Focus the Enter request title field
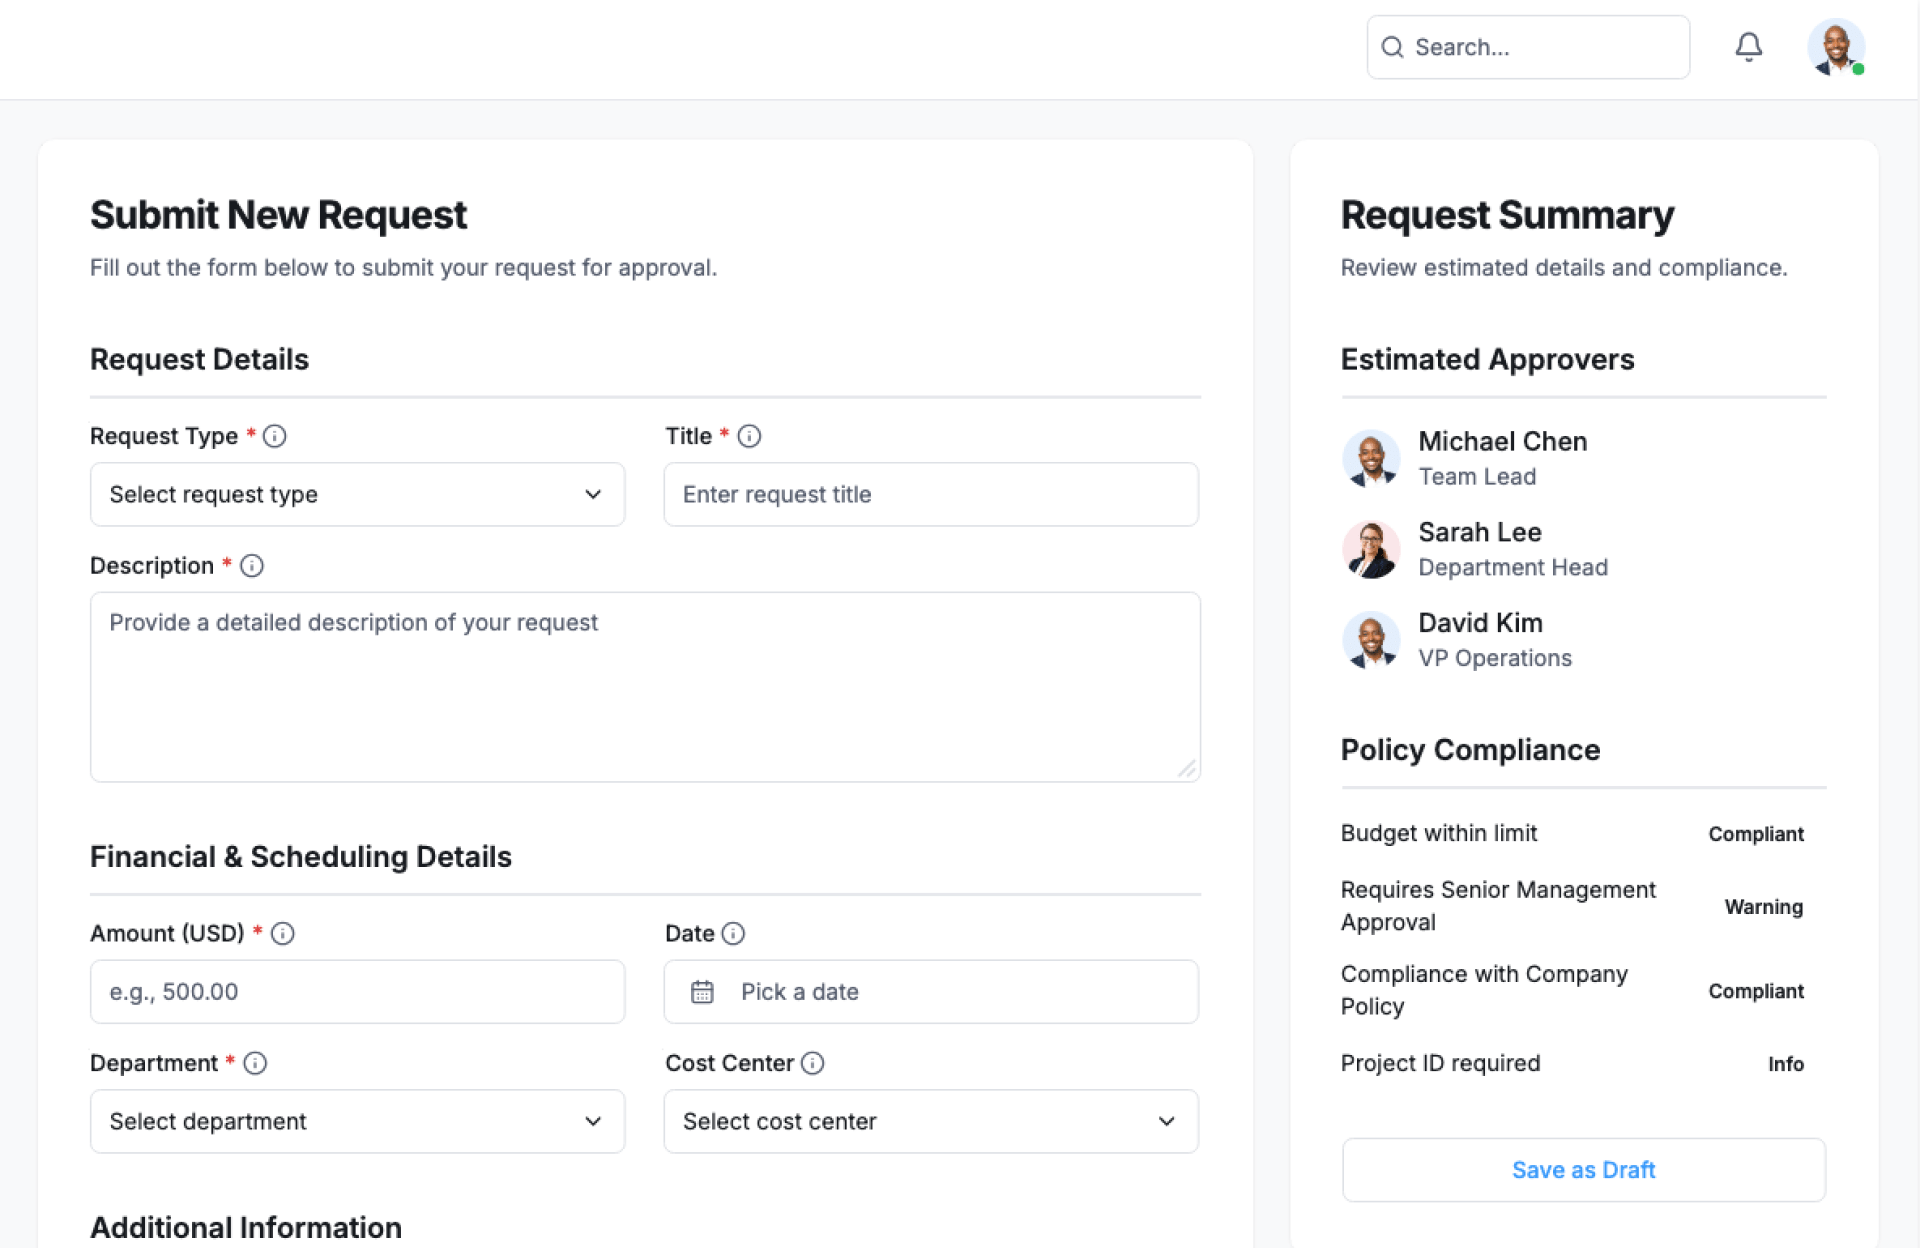The width and height of the screenshot is (1920, 1248). (x=930, y=494)
